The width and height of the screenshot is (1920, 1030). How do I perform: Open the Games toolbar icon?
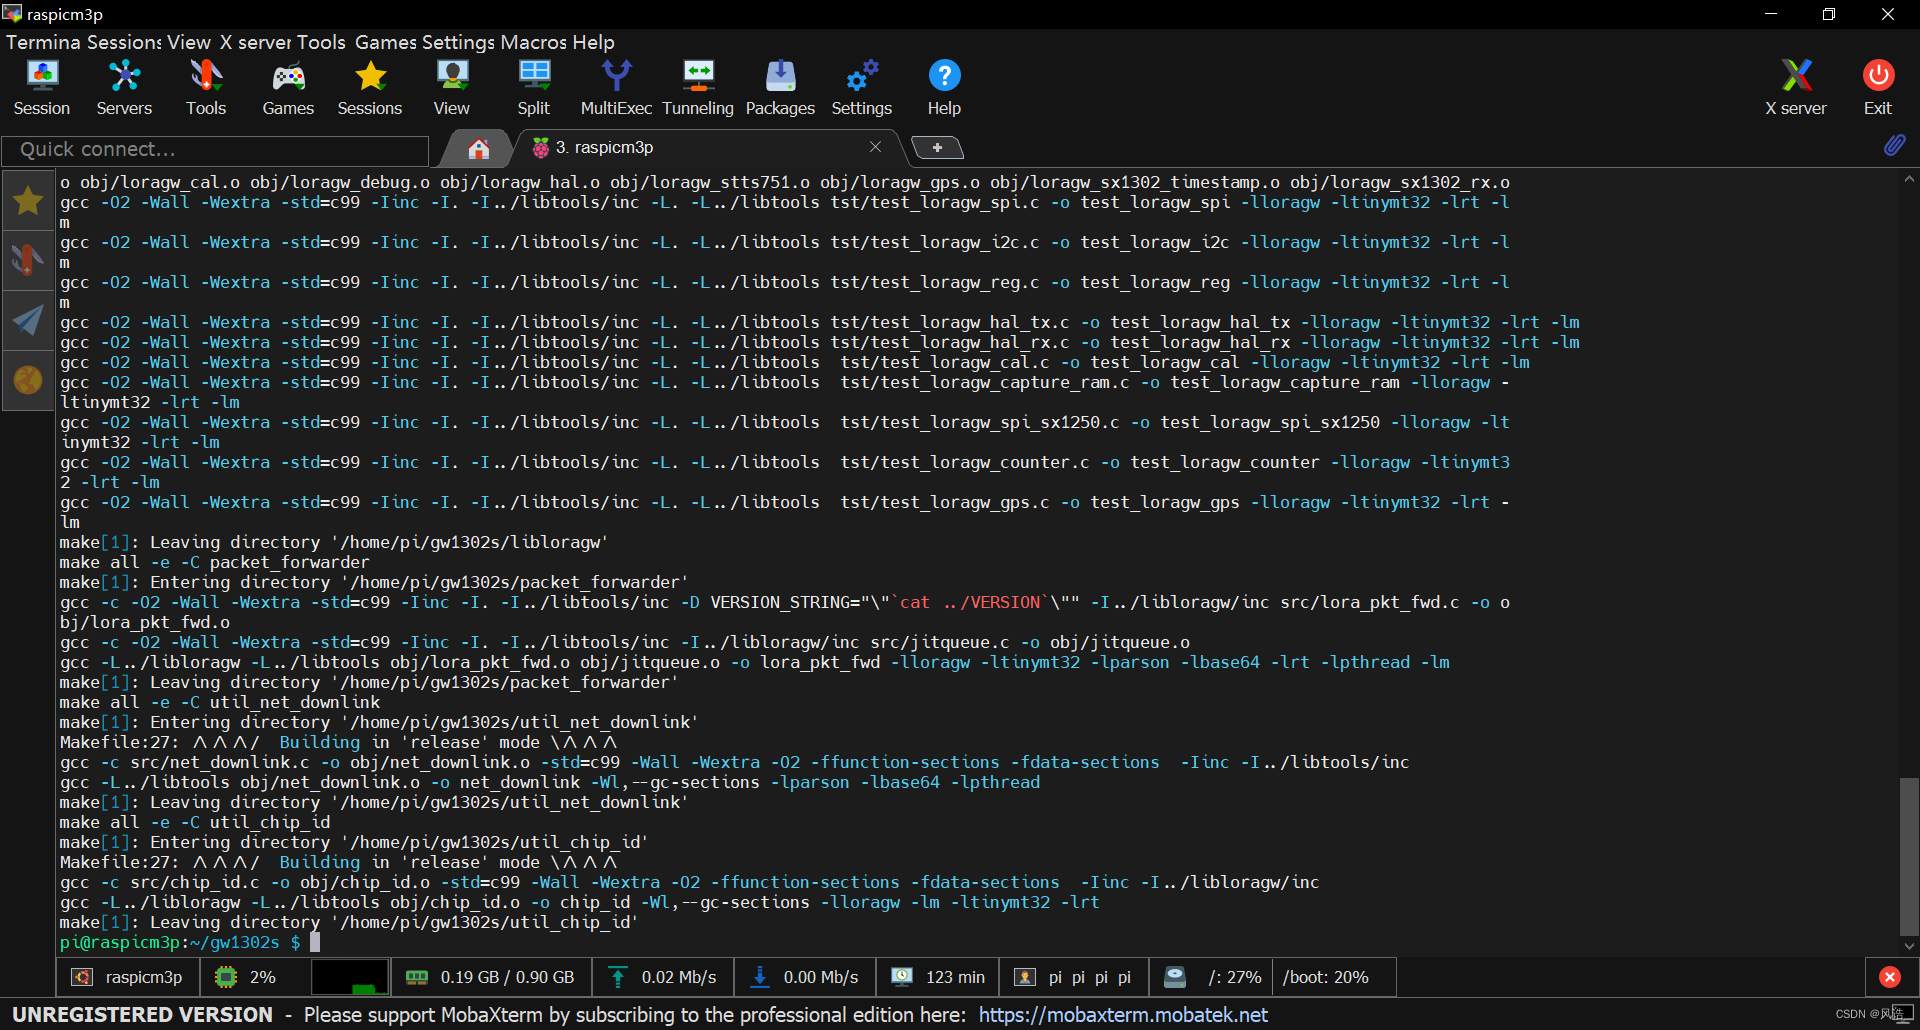tap(288, 88)
